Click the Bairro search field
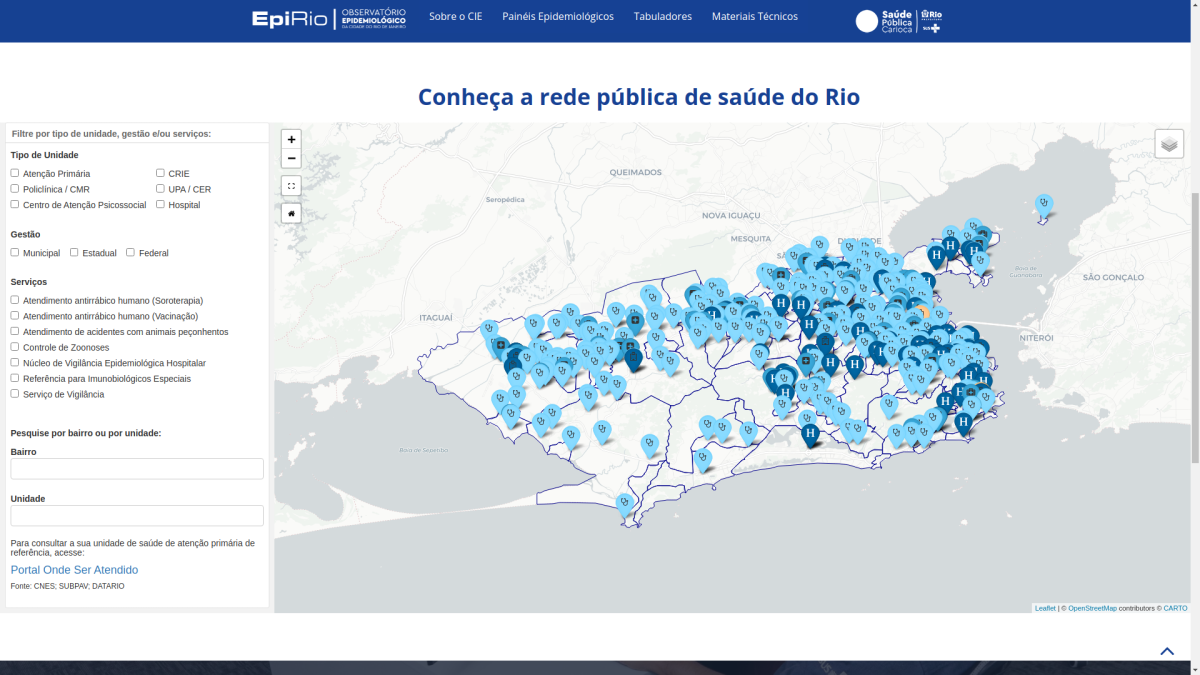 tap(137, 469)
